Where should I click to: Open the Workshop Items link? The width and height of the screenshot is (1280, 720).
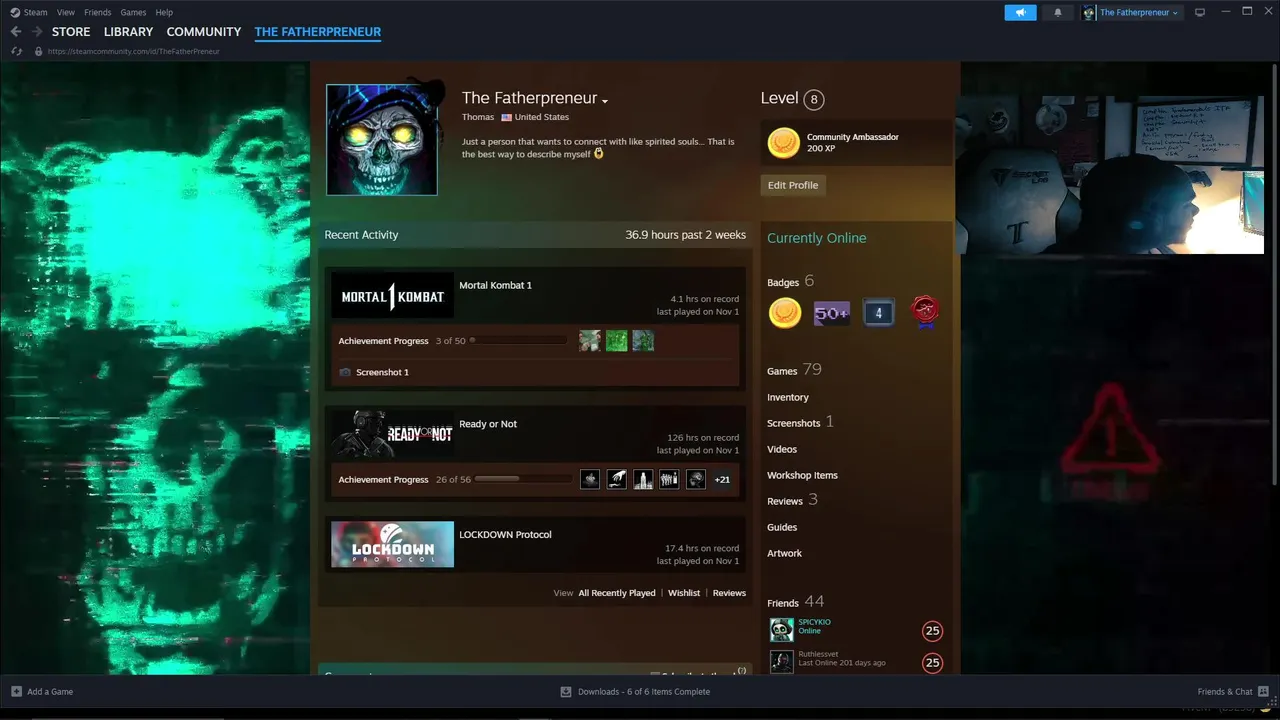(802, 475)
